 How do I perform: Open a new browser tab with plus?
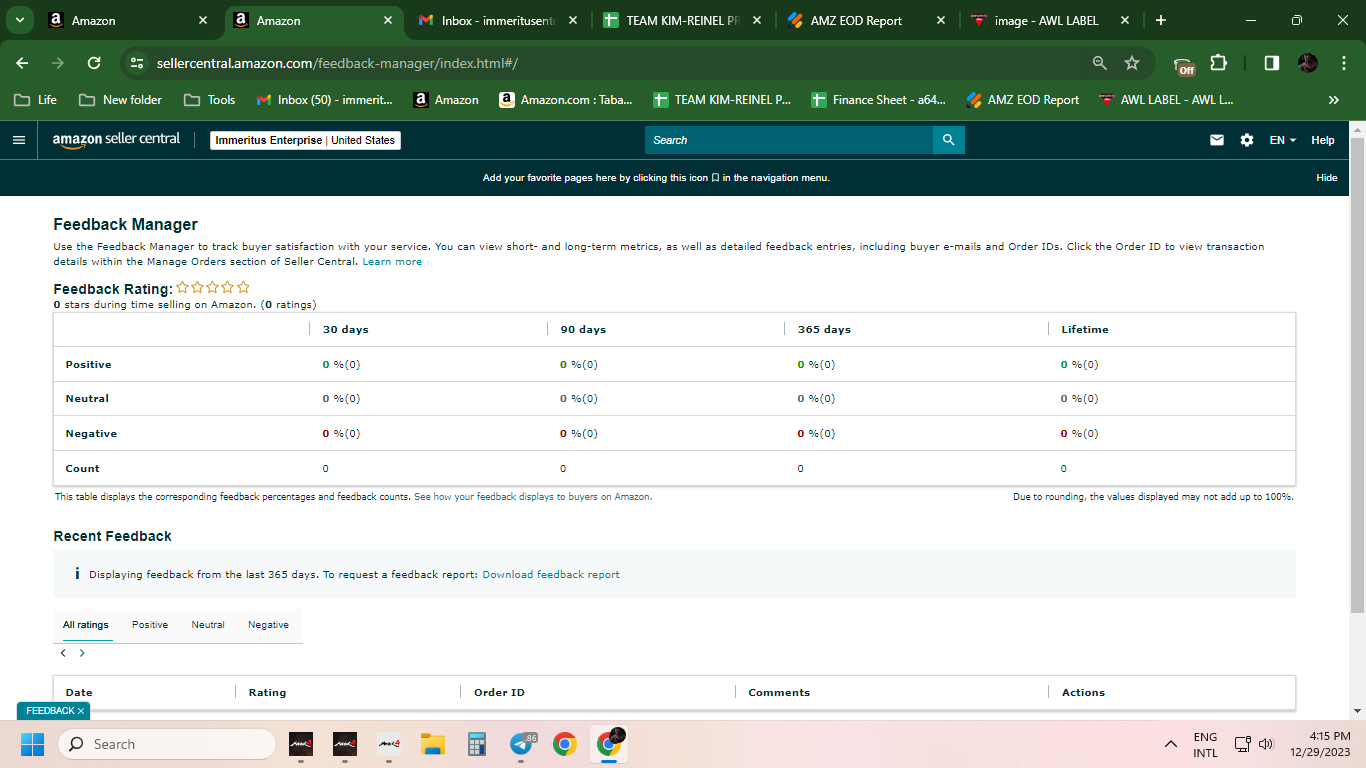(x=1160, y=20)
